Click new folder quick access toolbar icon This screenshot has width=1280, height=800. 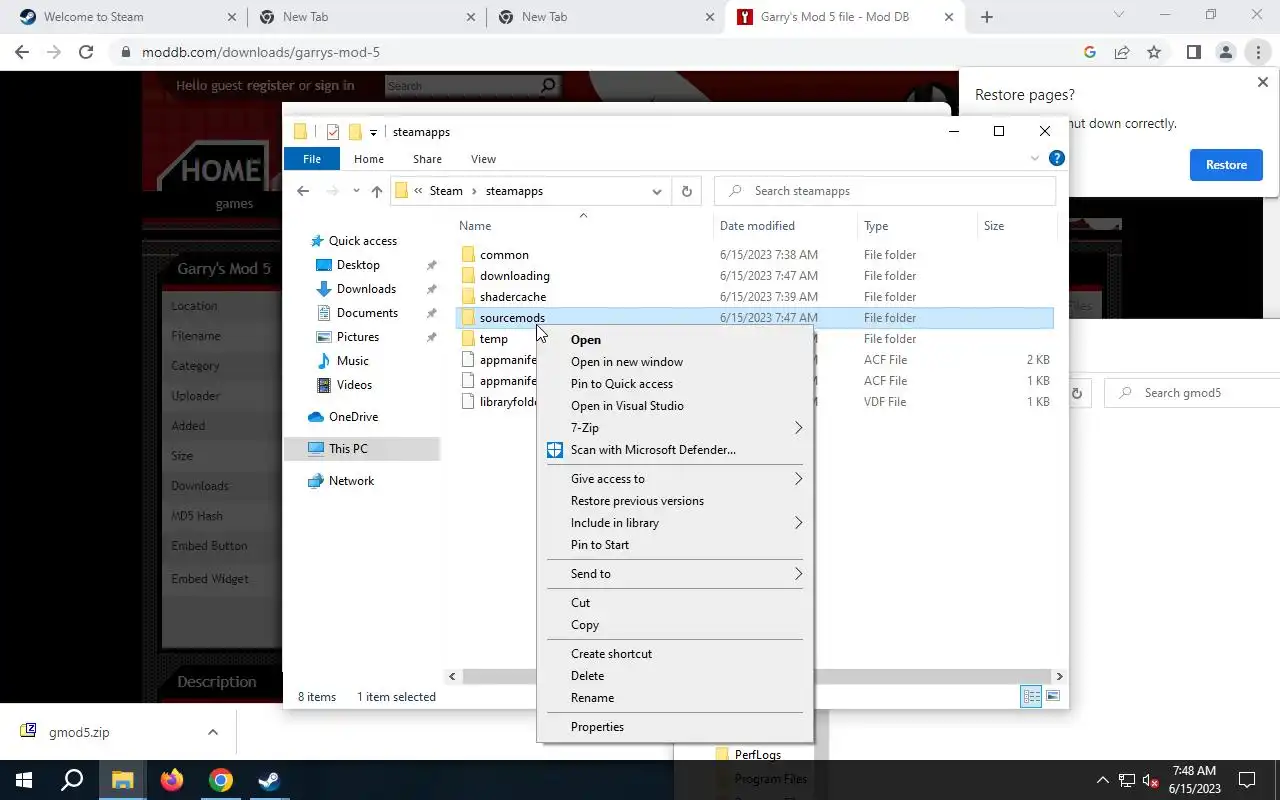click(354, 132)
